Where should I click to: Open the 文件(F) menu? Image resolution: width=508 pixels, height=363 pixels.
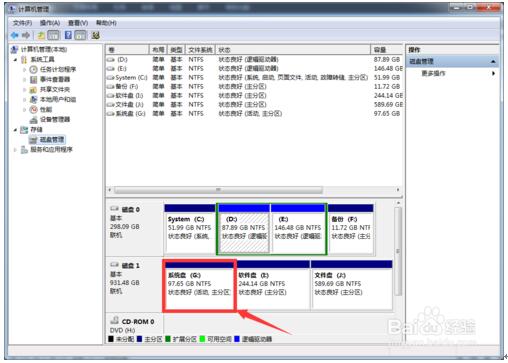click(x=23, y=23)
